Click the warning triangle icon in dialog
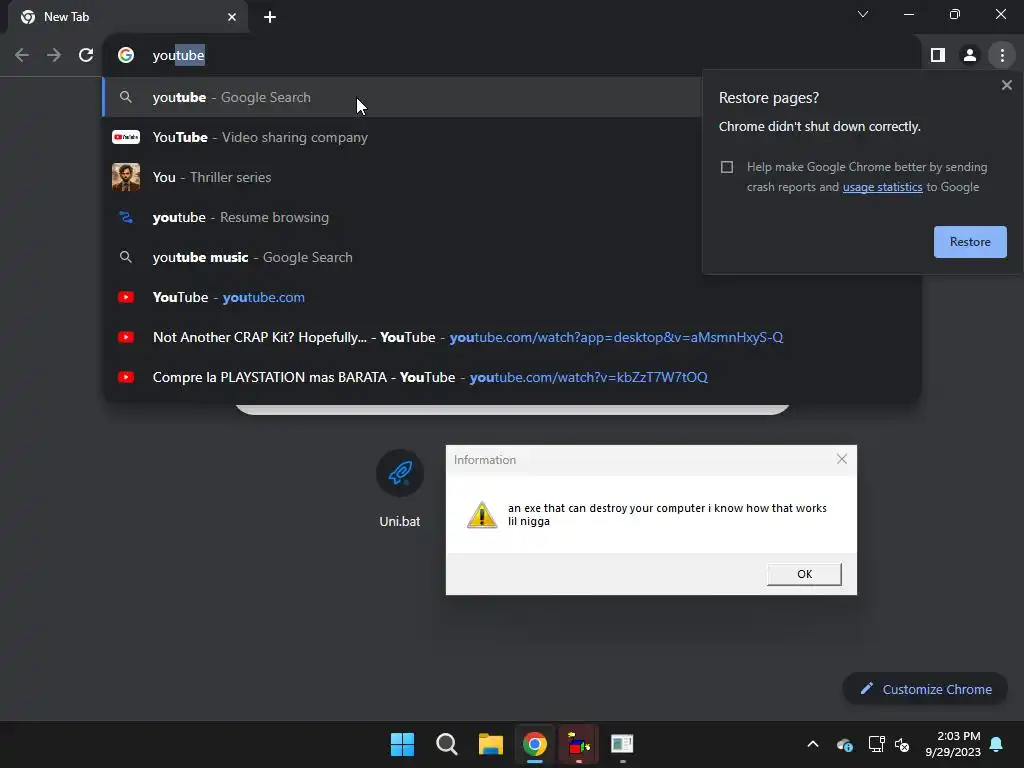 coord(482,515)
